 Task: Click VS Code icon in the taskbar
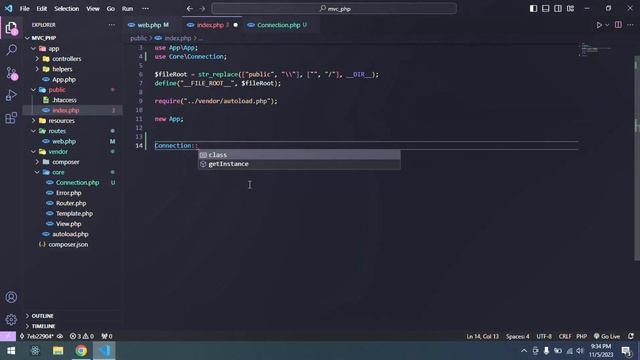(104, 351)
